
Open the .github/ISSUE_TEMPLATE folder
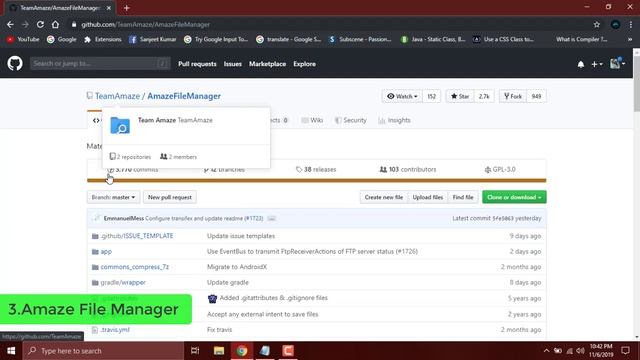pyautogui.click(x=137, y=236)
